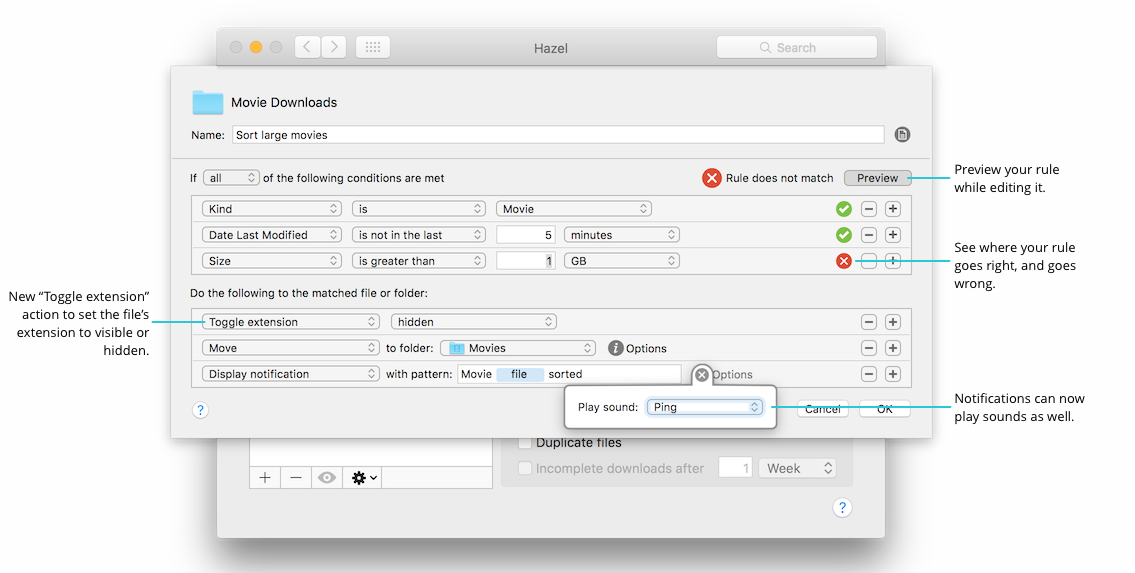1135x573 pixels.
Task: Close the Play sound popover
Action: [701, 375]
